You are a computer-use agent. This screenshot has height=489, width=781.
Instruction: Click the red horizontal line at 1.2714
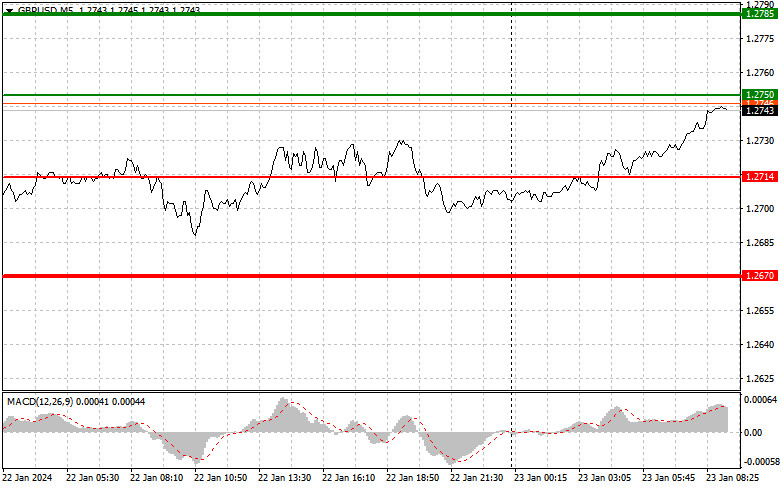(x=372, y=177)
